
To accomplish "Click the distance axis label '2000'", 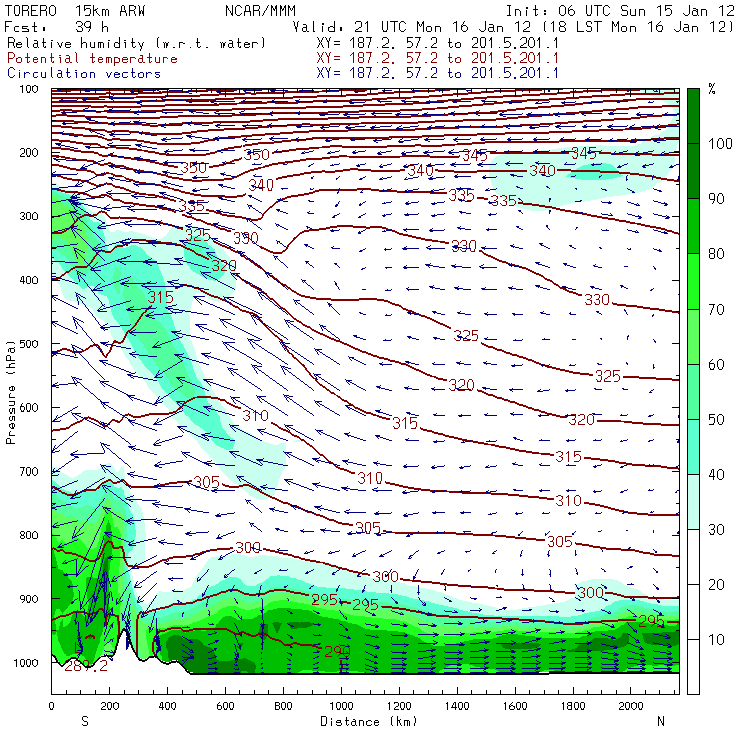I will 631,706.
